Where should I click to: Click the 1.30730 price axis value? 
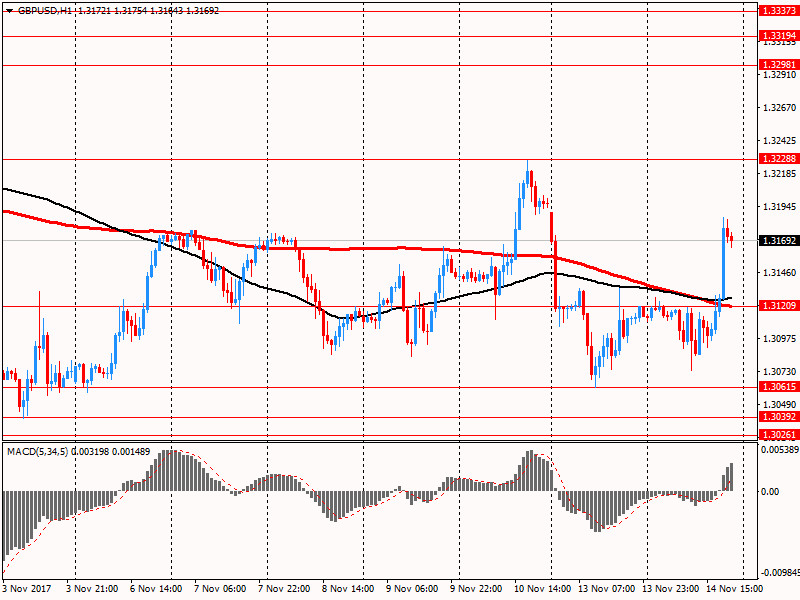[779, 372]
